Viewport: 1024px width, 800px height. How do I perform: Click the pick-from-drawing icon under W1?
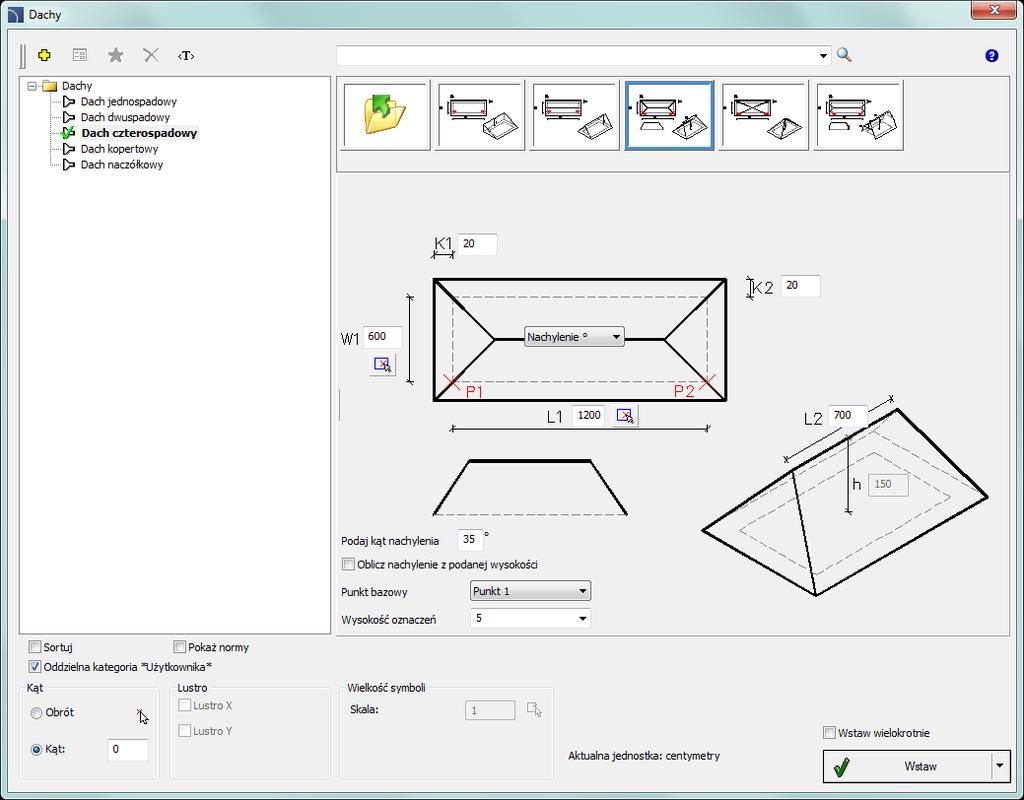pyautogui.click(x=382, y=364)
